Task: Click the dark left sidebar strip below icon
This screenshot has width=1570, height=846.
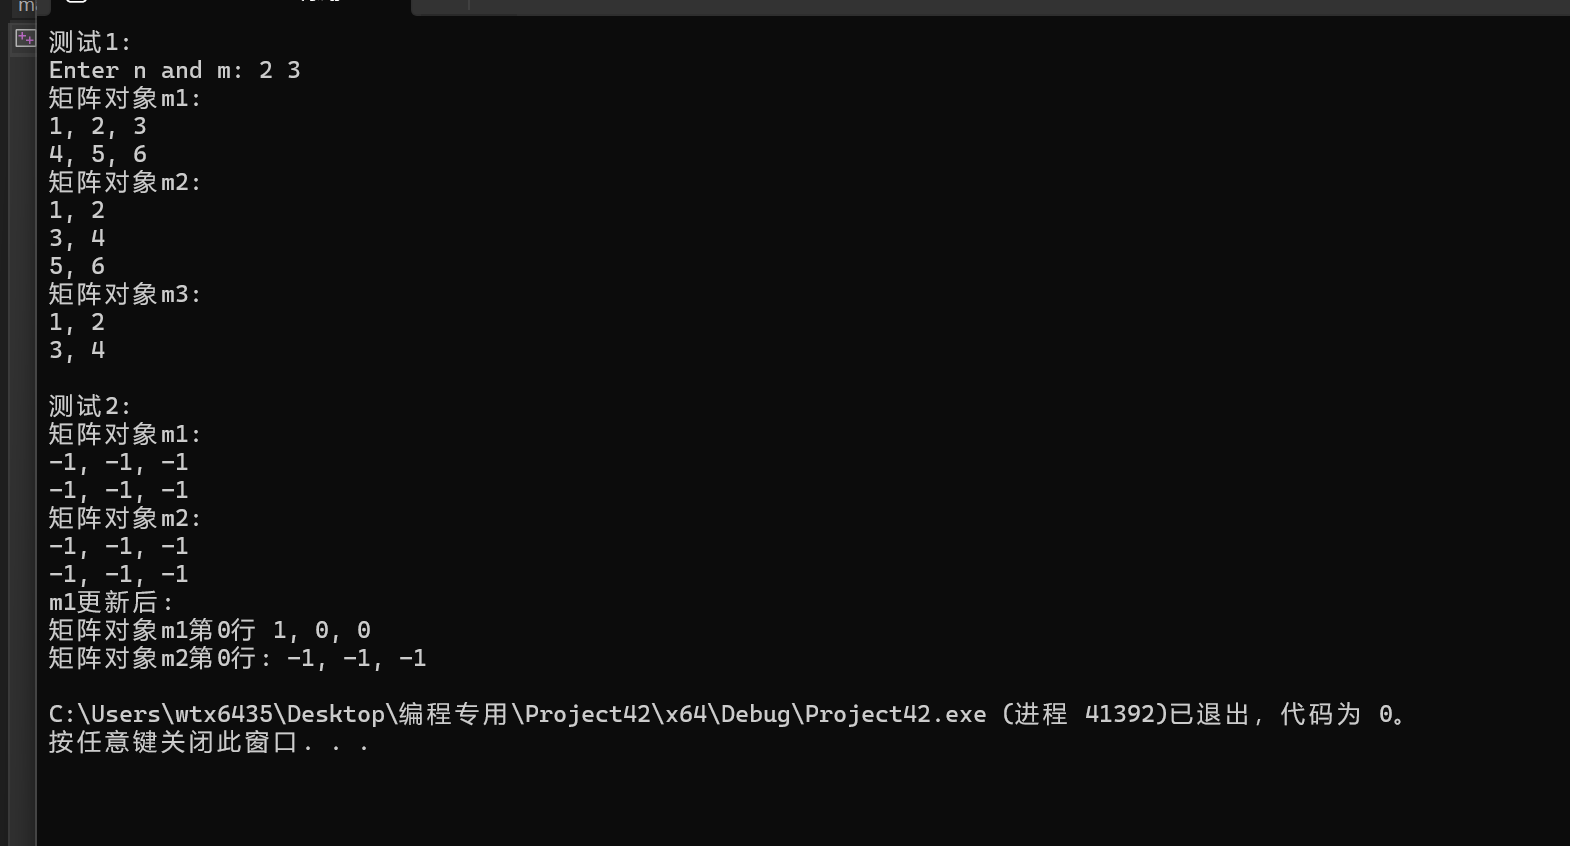Action: click(22, 450)
